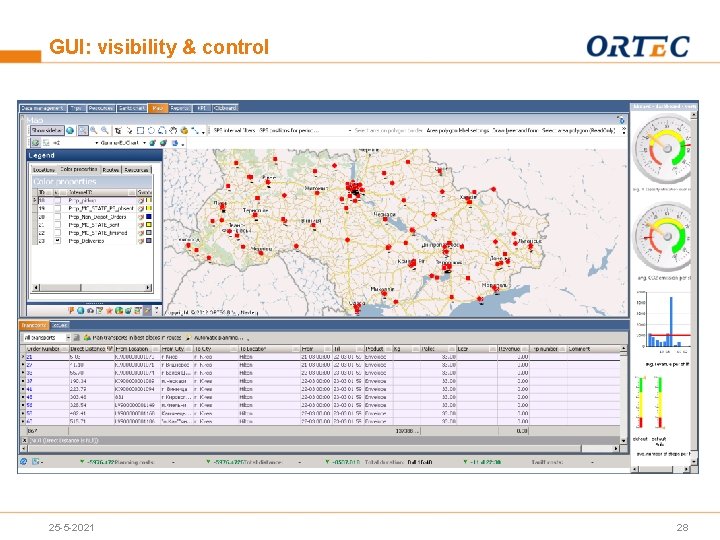Click the route line drawing tool
The height and width of the screenshot is (540, 720).
[195, 130]
